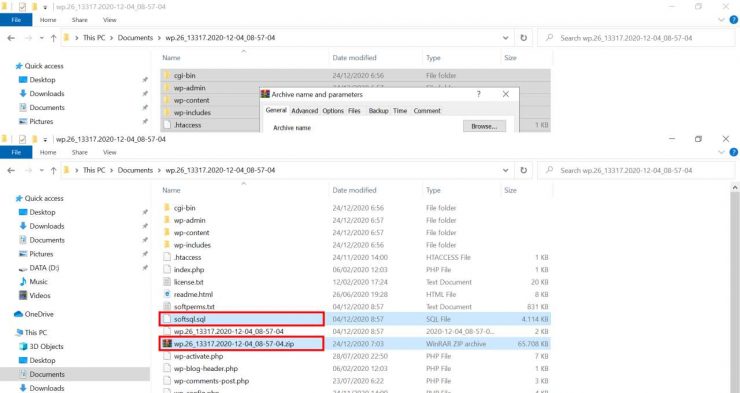Screen dimensions: 740x393
Task: Click the Videos filmstrip icon in navigation pane
Action: (23, 295)
